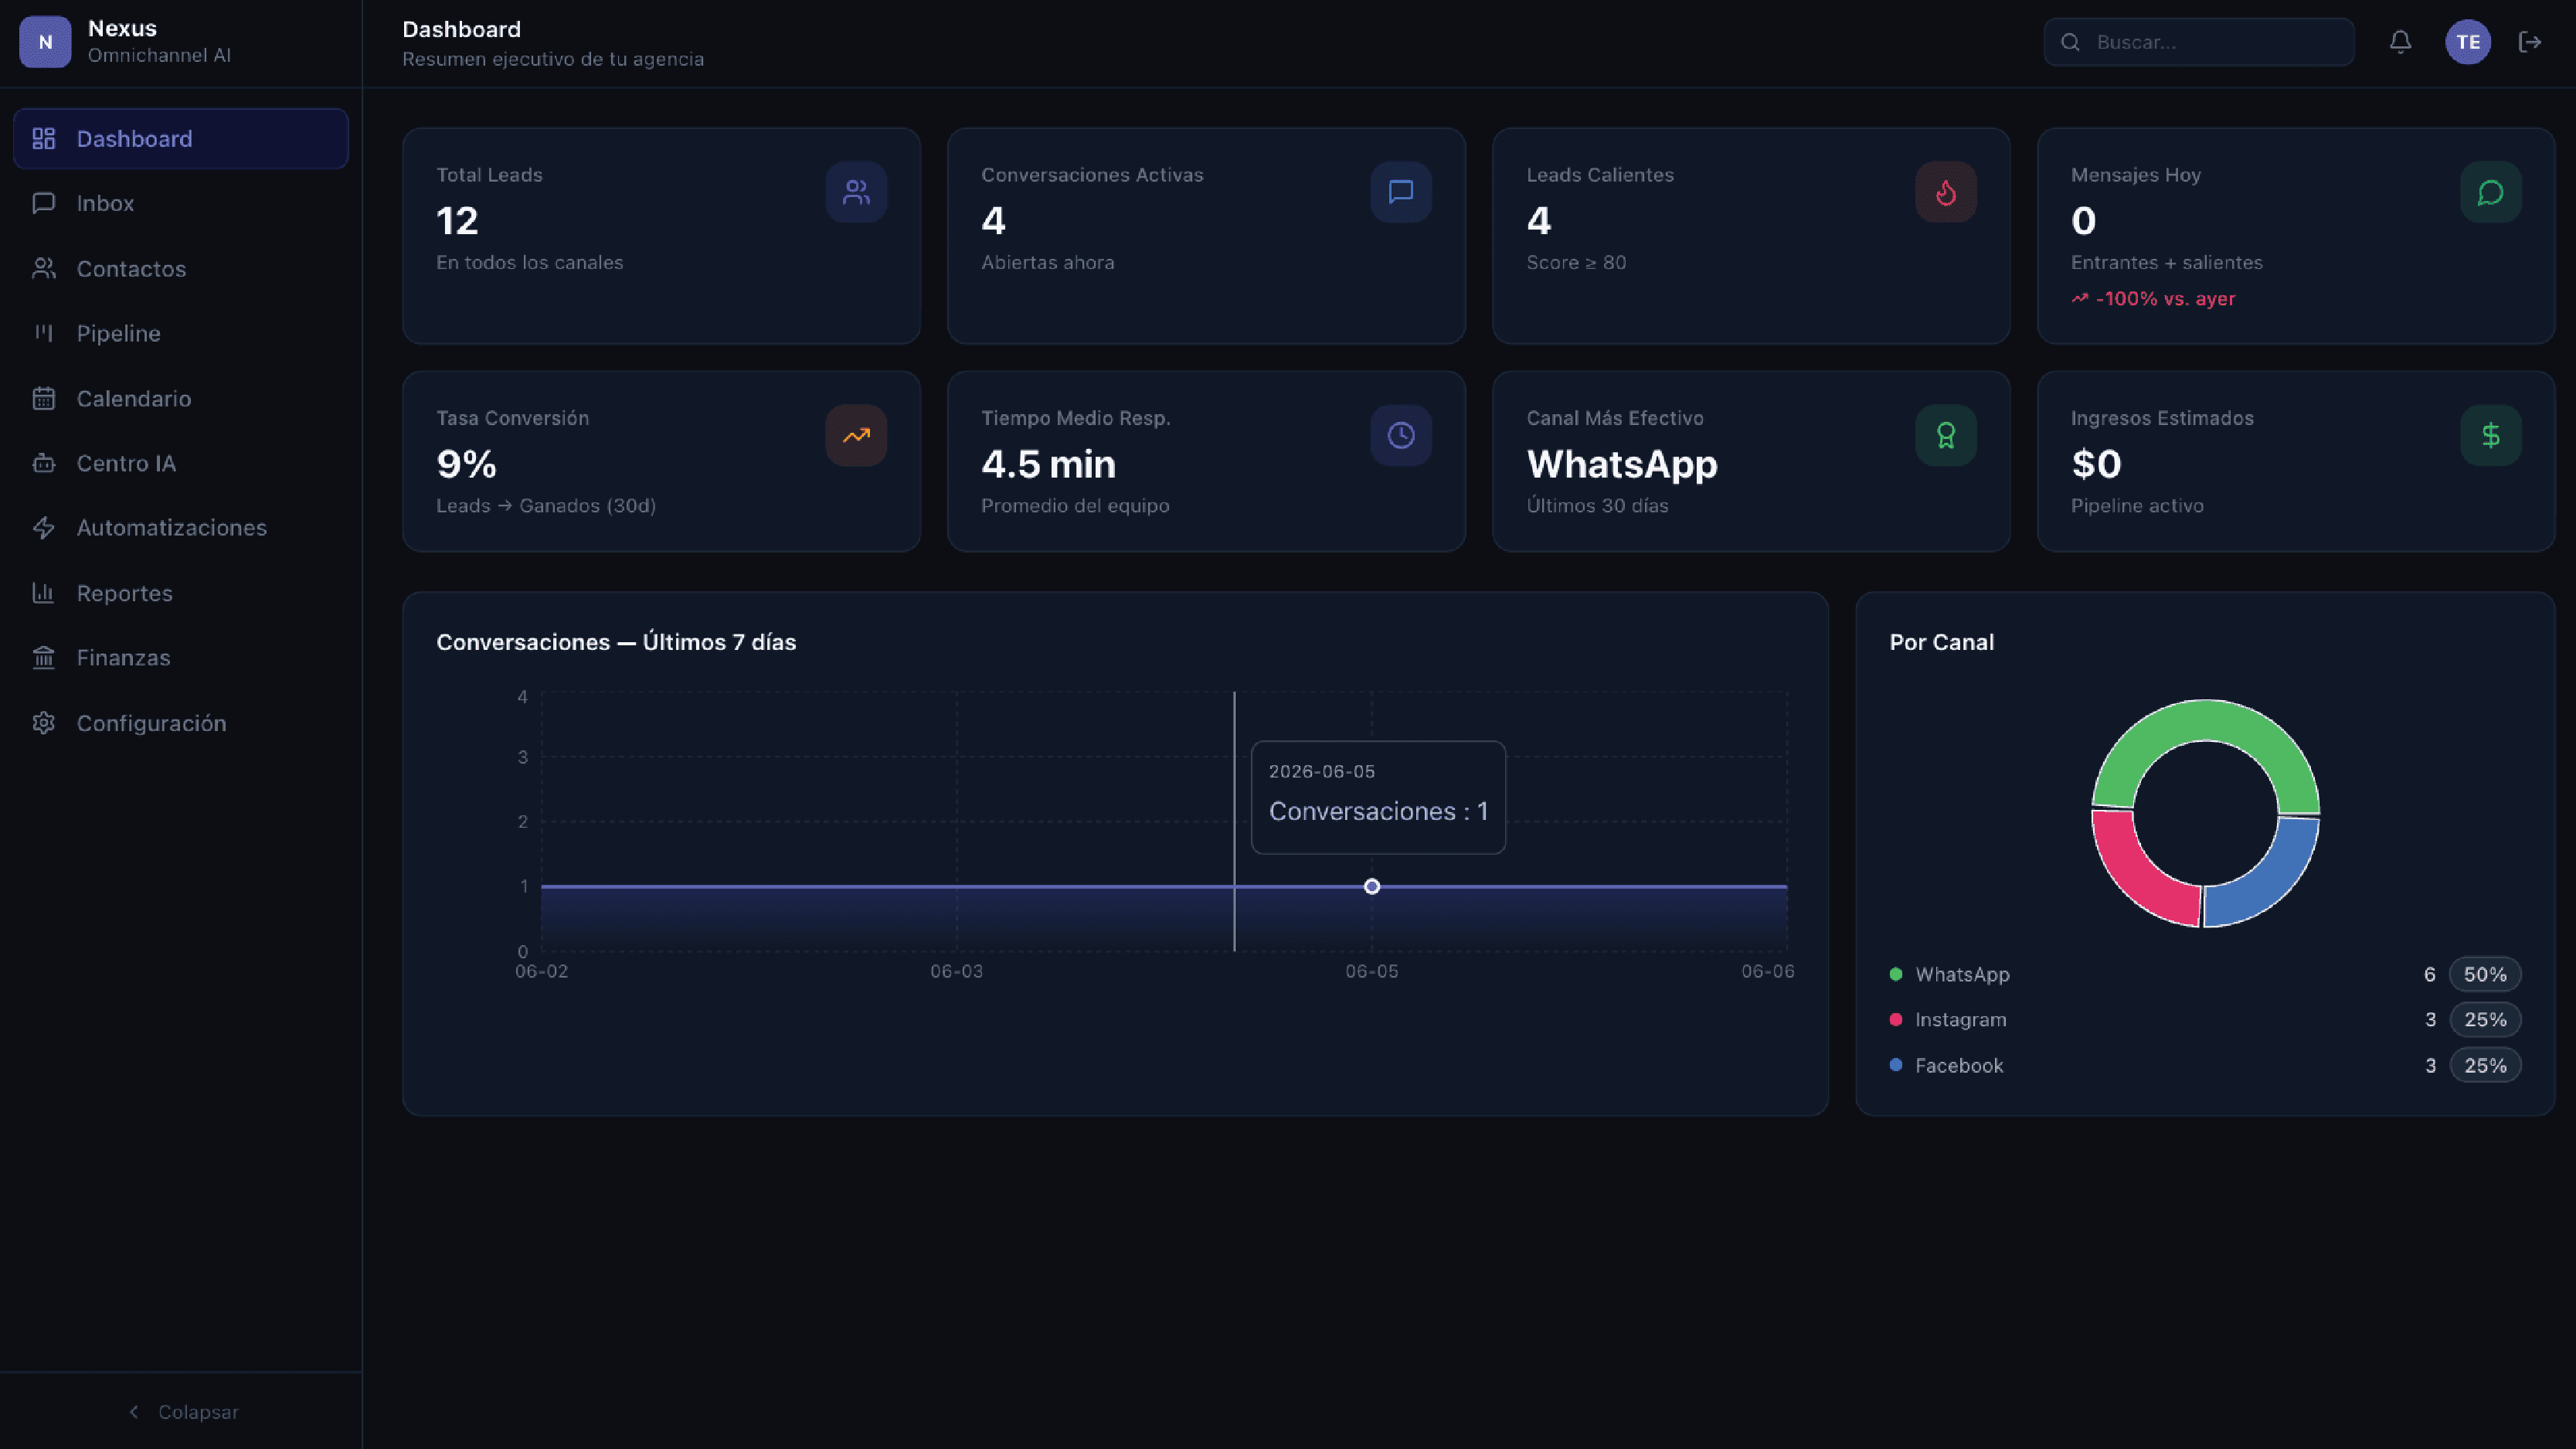Click the Configuración gear icon

[43, 722]
